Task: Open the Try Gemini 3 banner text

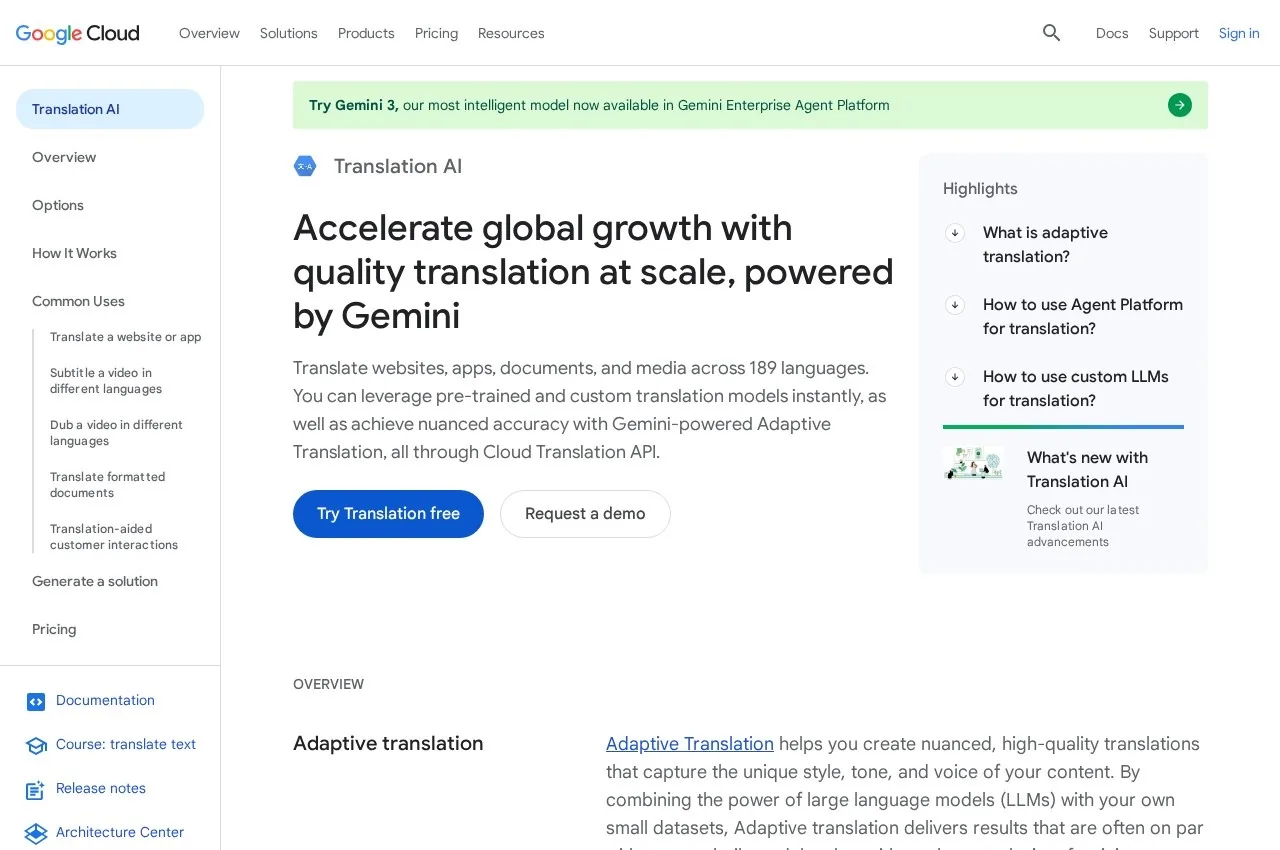Action: click(x=599, y=105)
